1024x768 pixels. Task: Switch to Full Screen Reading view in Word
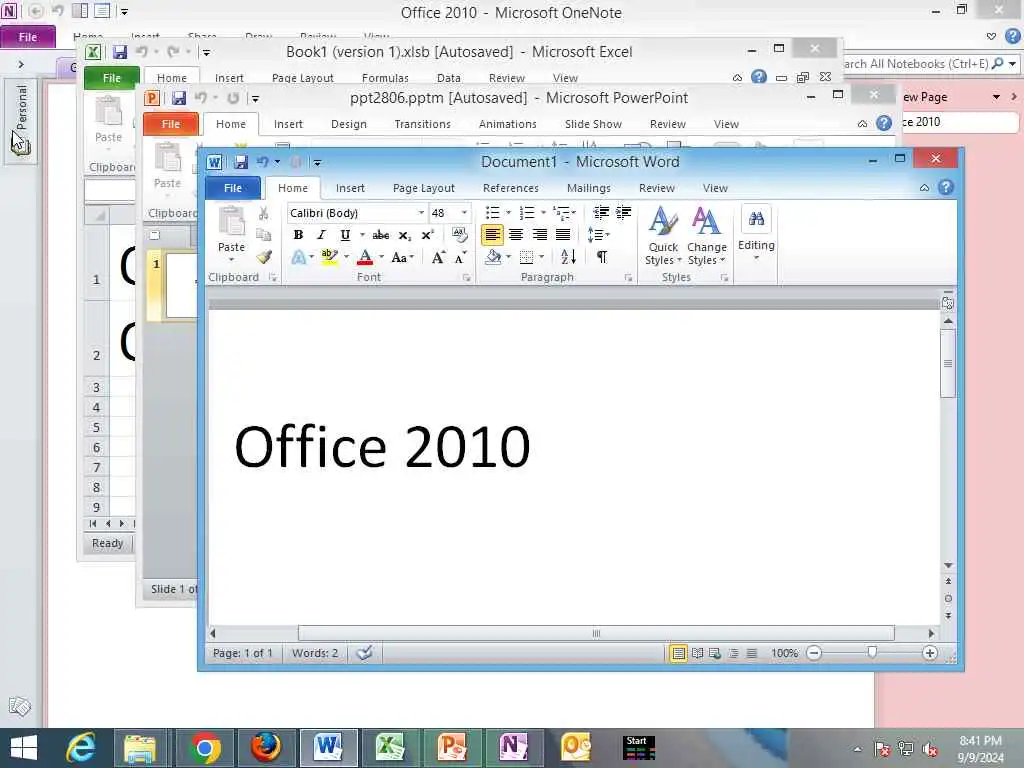point(697,653)
